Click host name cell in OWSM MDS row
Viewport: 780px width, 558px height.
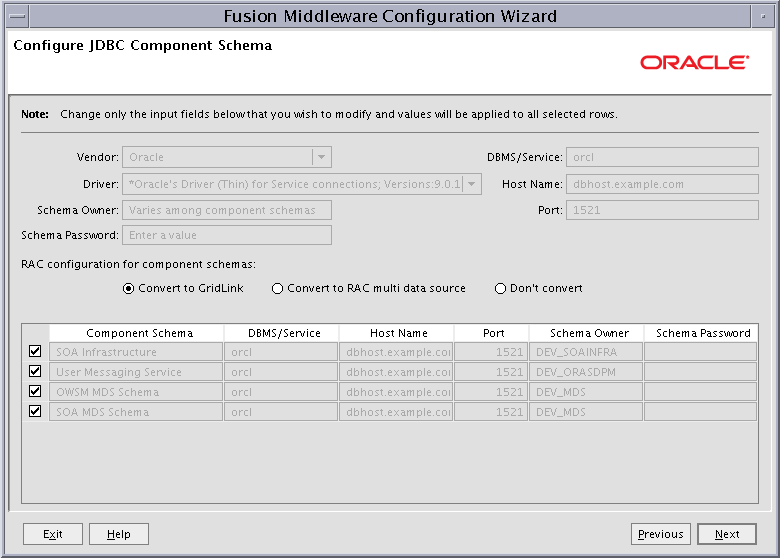click(x=396, y=391)
